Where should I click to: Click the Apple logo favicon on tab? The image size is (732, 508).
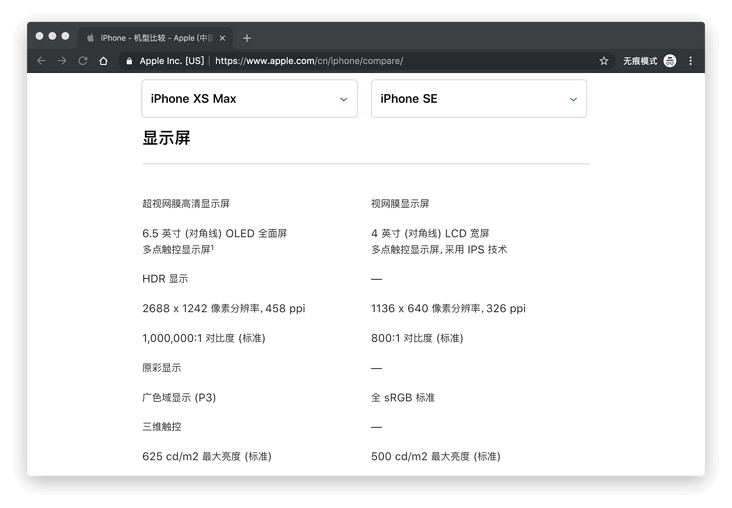coord(91,38)
